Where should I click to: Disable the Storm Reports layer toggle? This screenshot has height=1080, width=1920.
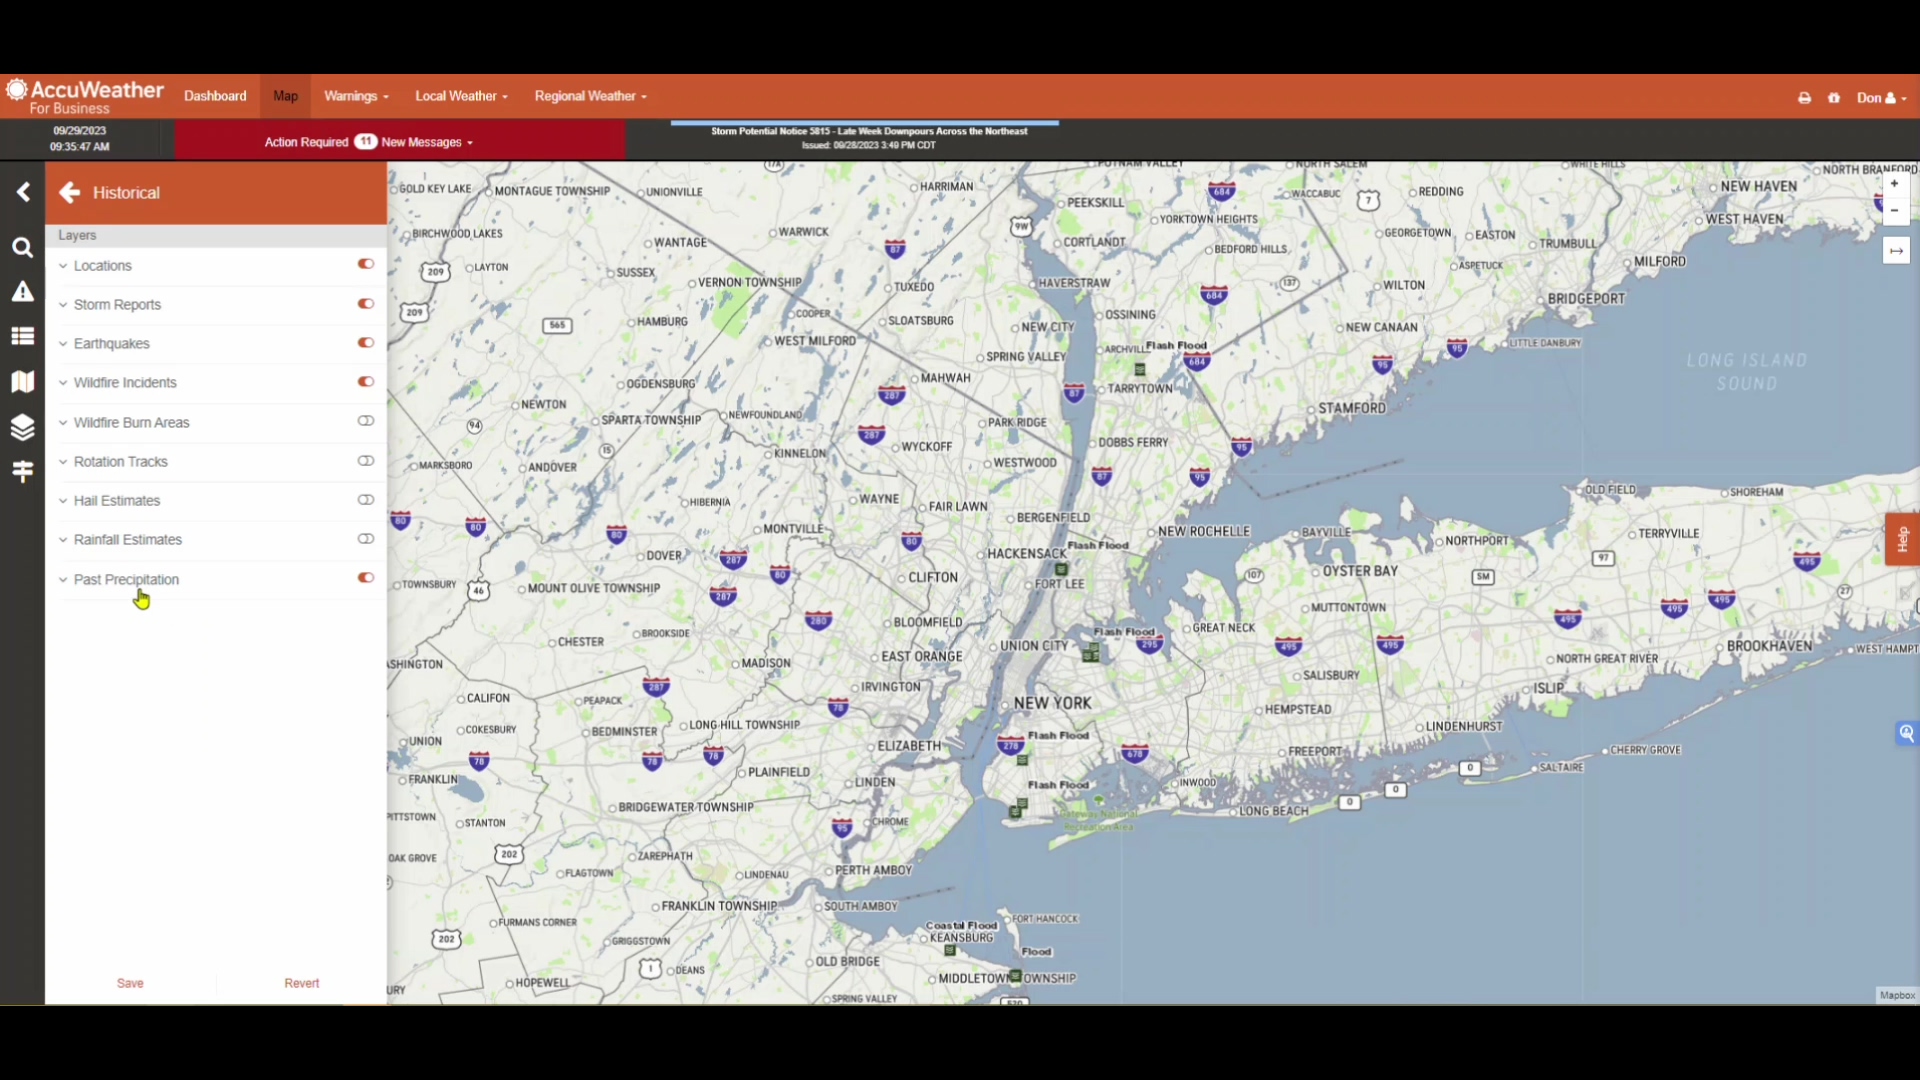[x=366, y=304]
